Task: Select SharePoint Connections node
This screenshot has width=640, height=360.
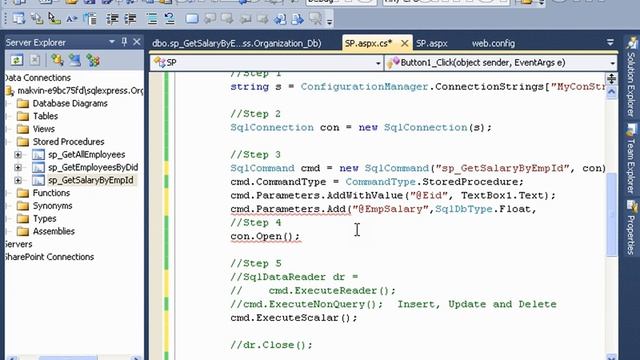Action: pos(49,257)
